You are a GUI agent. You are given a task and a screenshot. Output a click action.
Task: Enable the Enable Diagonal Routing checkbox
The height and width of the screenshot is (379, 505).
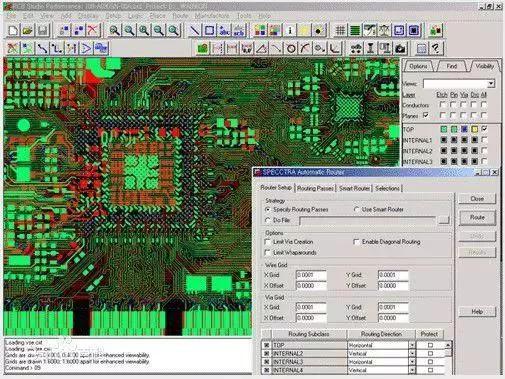click(356, 242)
